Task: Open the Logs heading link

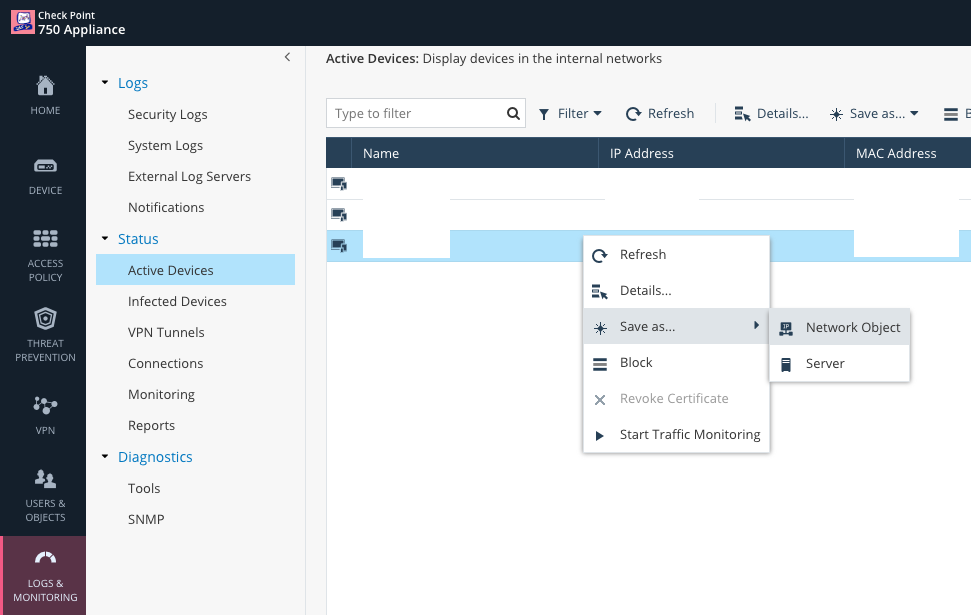Action: point(133,82)
